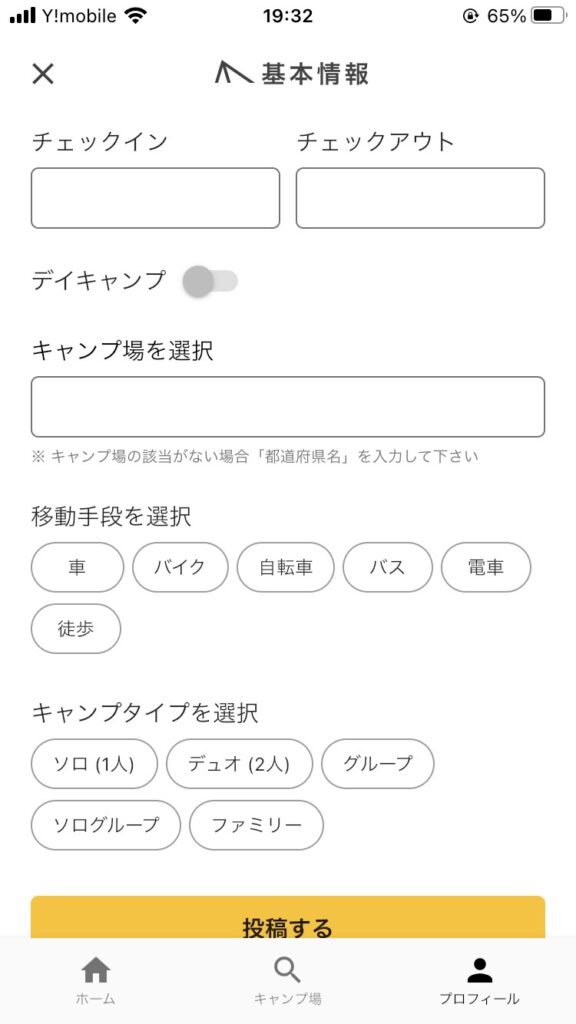Open the キャンプ場を選択 field
The height and width of the screenshot is (1024, 576).
pos(288,407)
